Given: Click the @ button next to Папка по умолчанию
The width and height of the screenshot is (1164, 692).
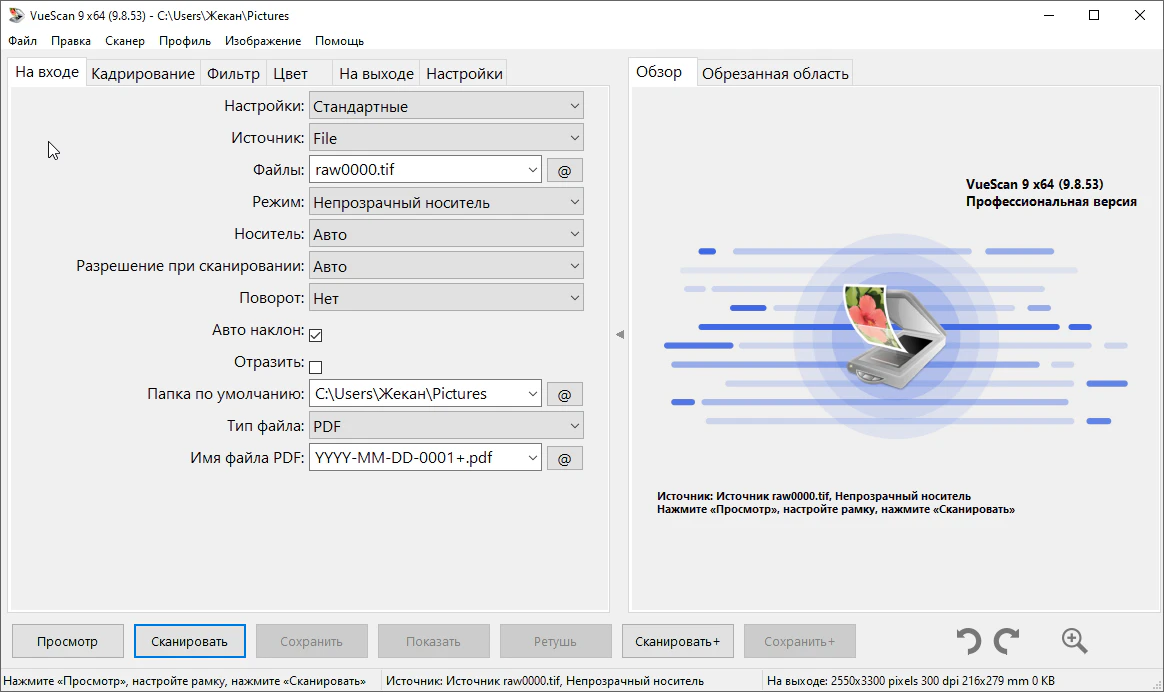Looking at the screenshot, I should click(564, 394).
